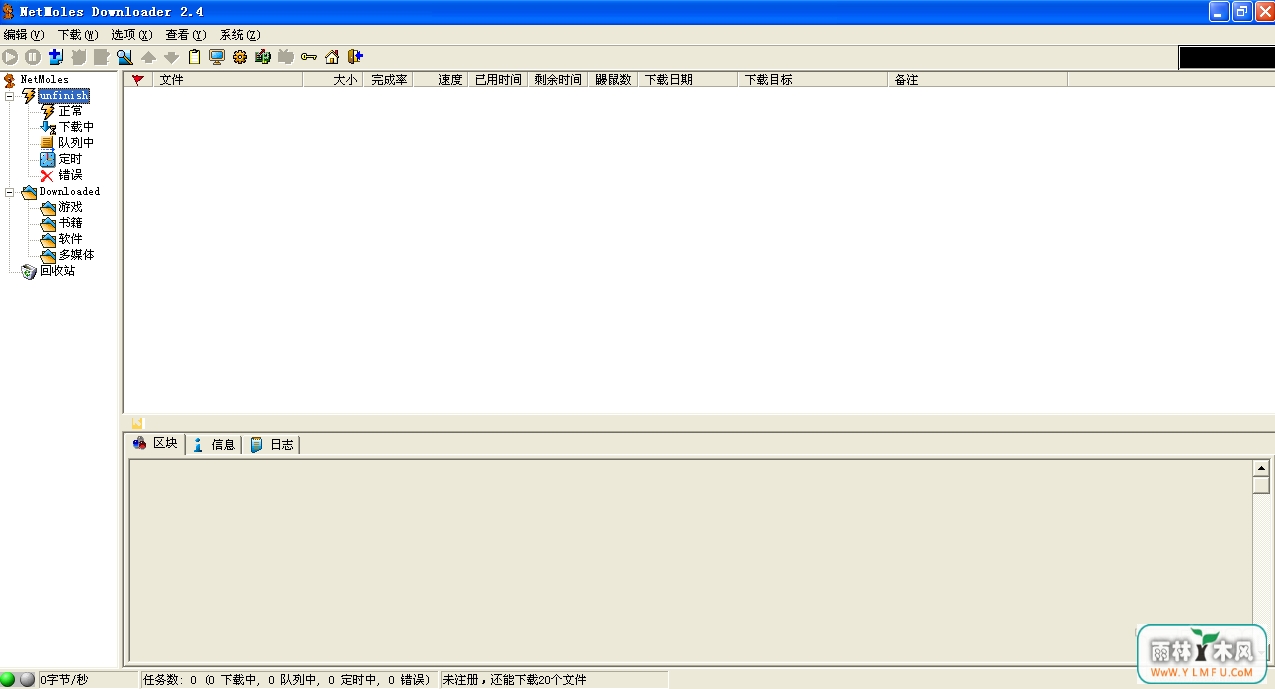Open the 编辑 menu
Screen dimensions: 1275x689
point(24,35)
